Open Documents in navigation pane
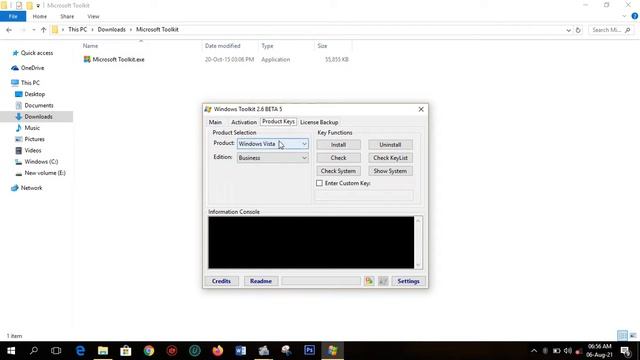Viewport: 640px width, 360px height. tap(39, 105)
